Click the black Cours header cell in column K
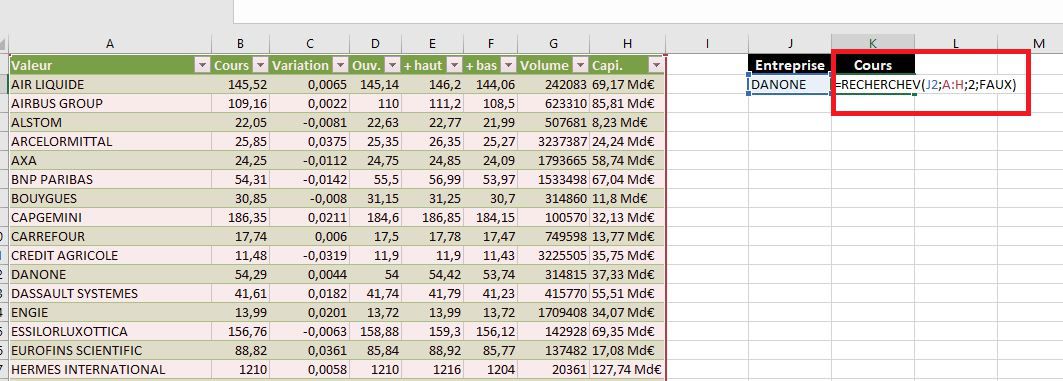The height and width of the screenshot is (381, 1063). coord(873,65)
